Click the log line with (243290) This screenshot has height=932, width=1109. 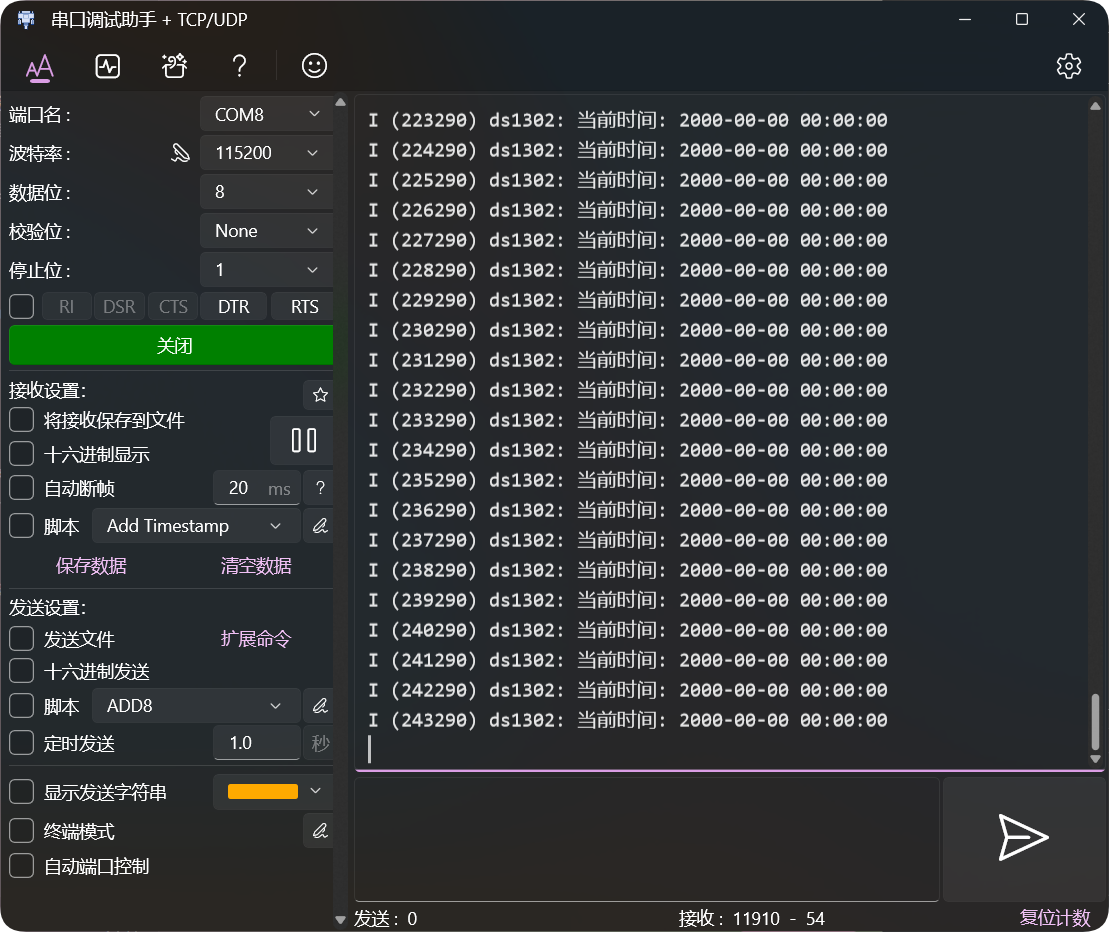628,720
